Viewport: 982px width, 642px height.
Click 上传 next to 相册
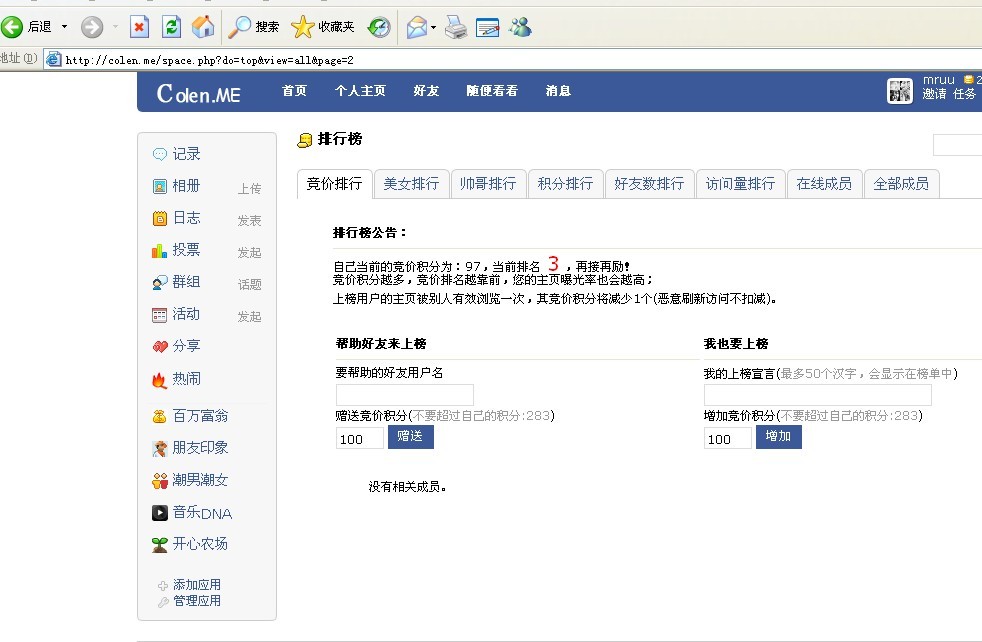coord(249,189)
